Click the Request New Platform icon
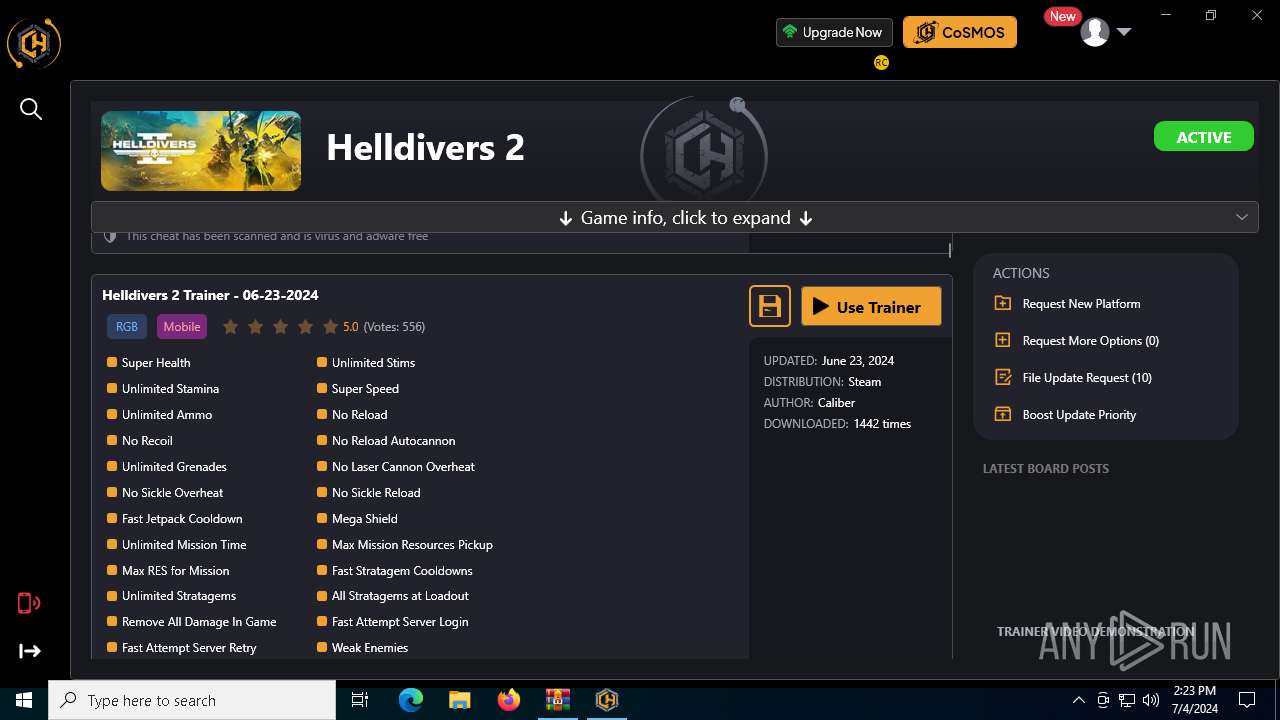This screenshot has height=720, width=1280. [1003, 303]
